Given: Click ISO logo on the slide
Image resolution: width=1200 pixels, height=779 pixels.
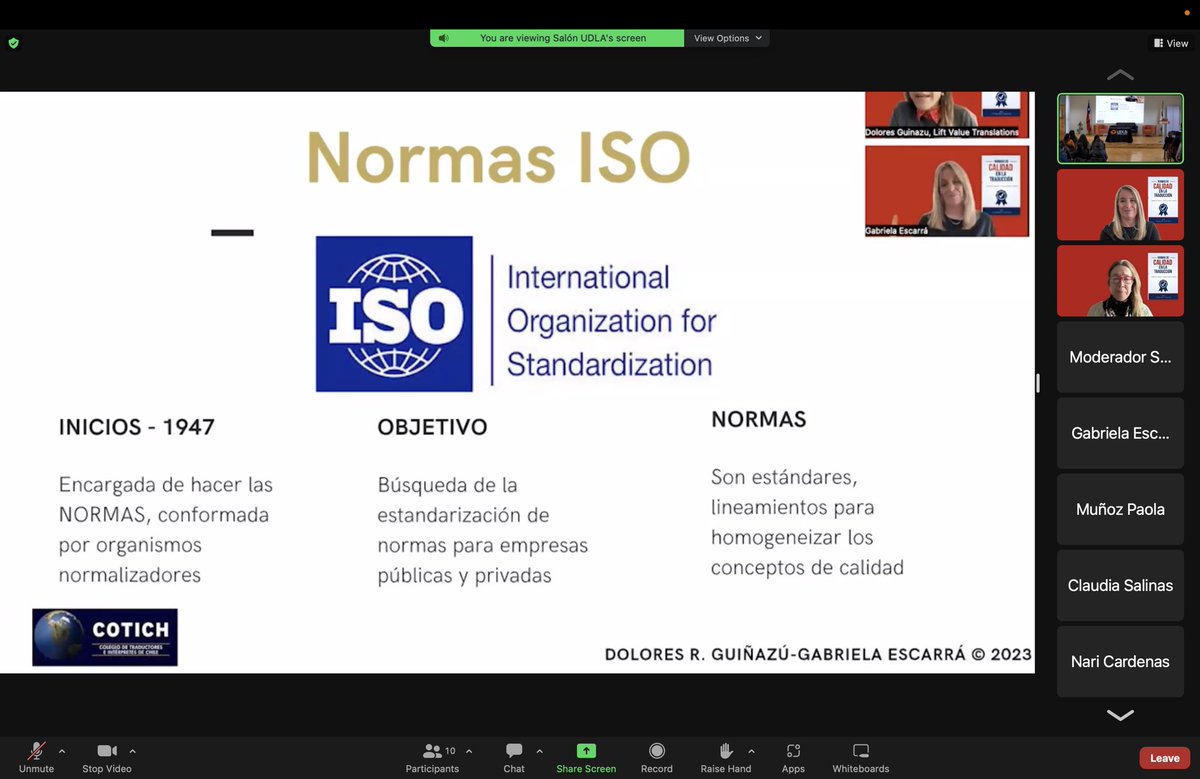Looking at the screenshot, I should tap(394, 314).
